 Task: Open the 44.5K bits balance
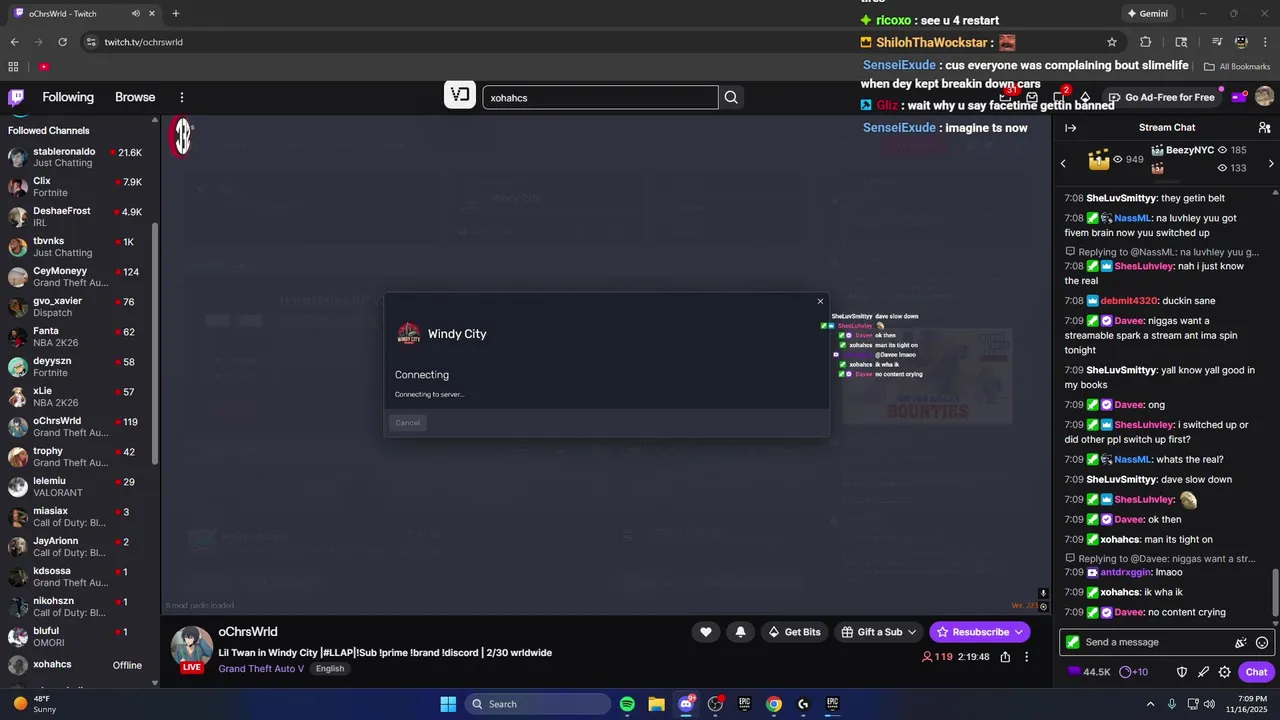pyautogui.click(x=1089, y=672)
